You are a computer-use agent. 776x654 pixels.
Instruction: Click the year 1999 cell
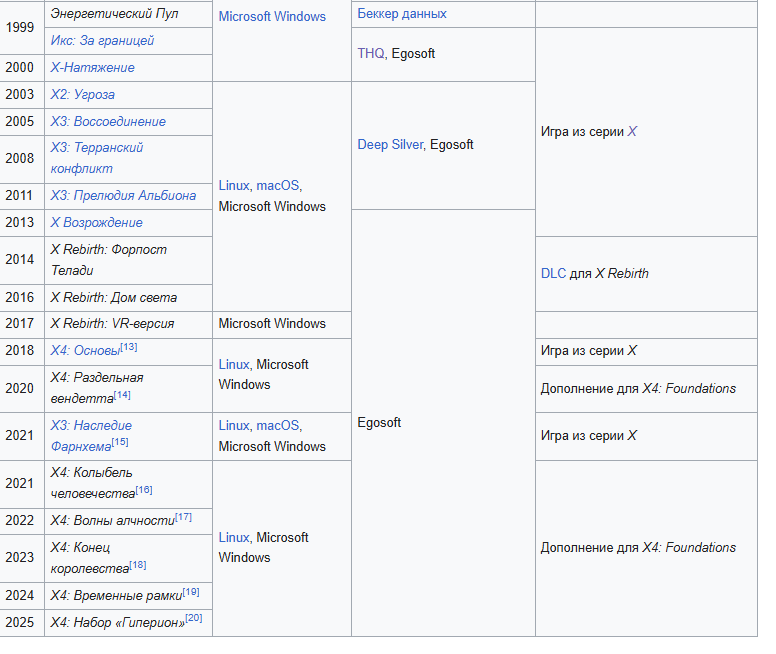coord(22,28)
